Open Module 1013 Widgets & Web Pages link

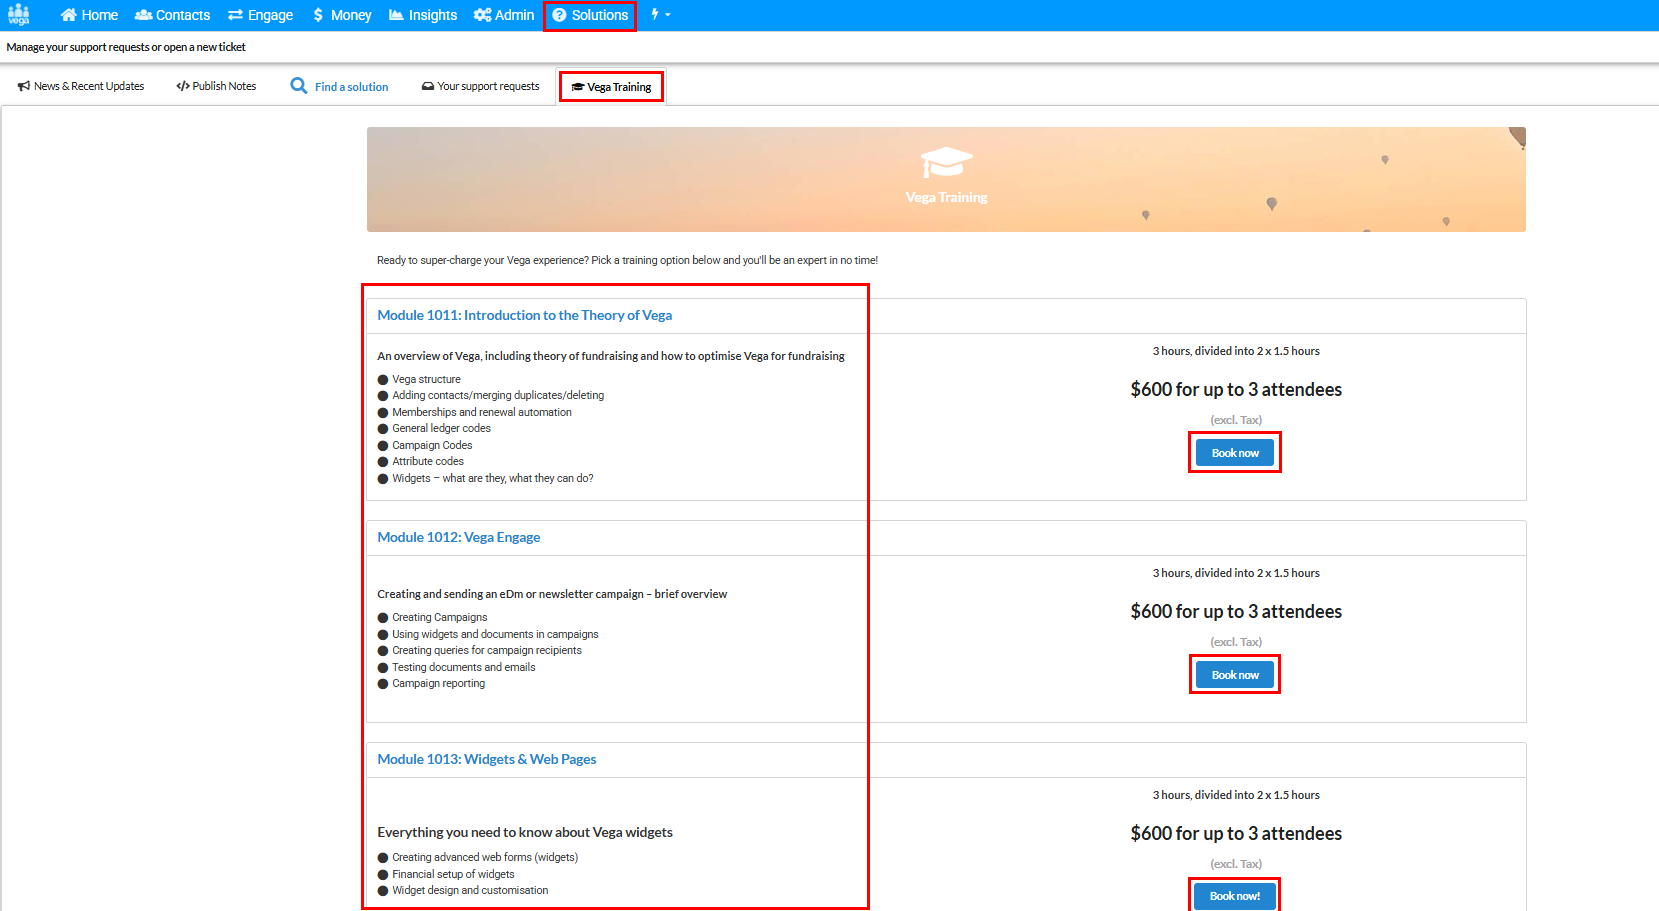[486, 759]
